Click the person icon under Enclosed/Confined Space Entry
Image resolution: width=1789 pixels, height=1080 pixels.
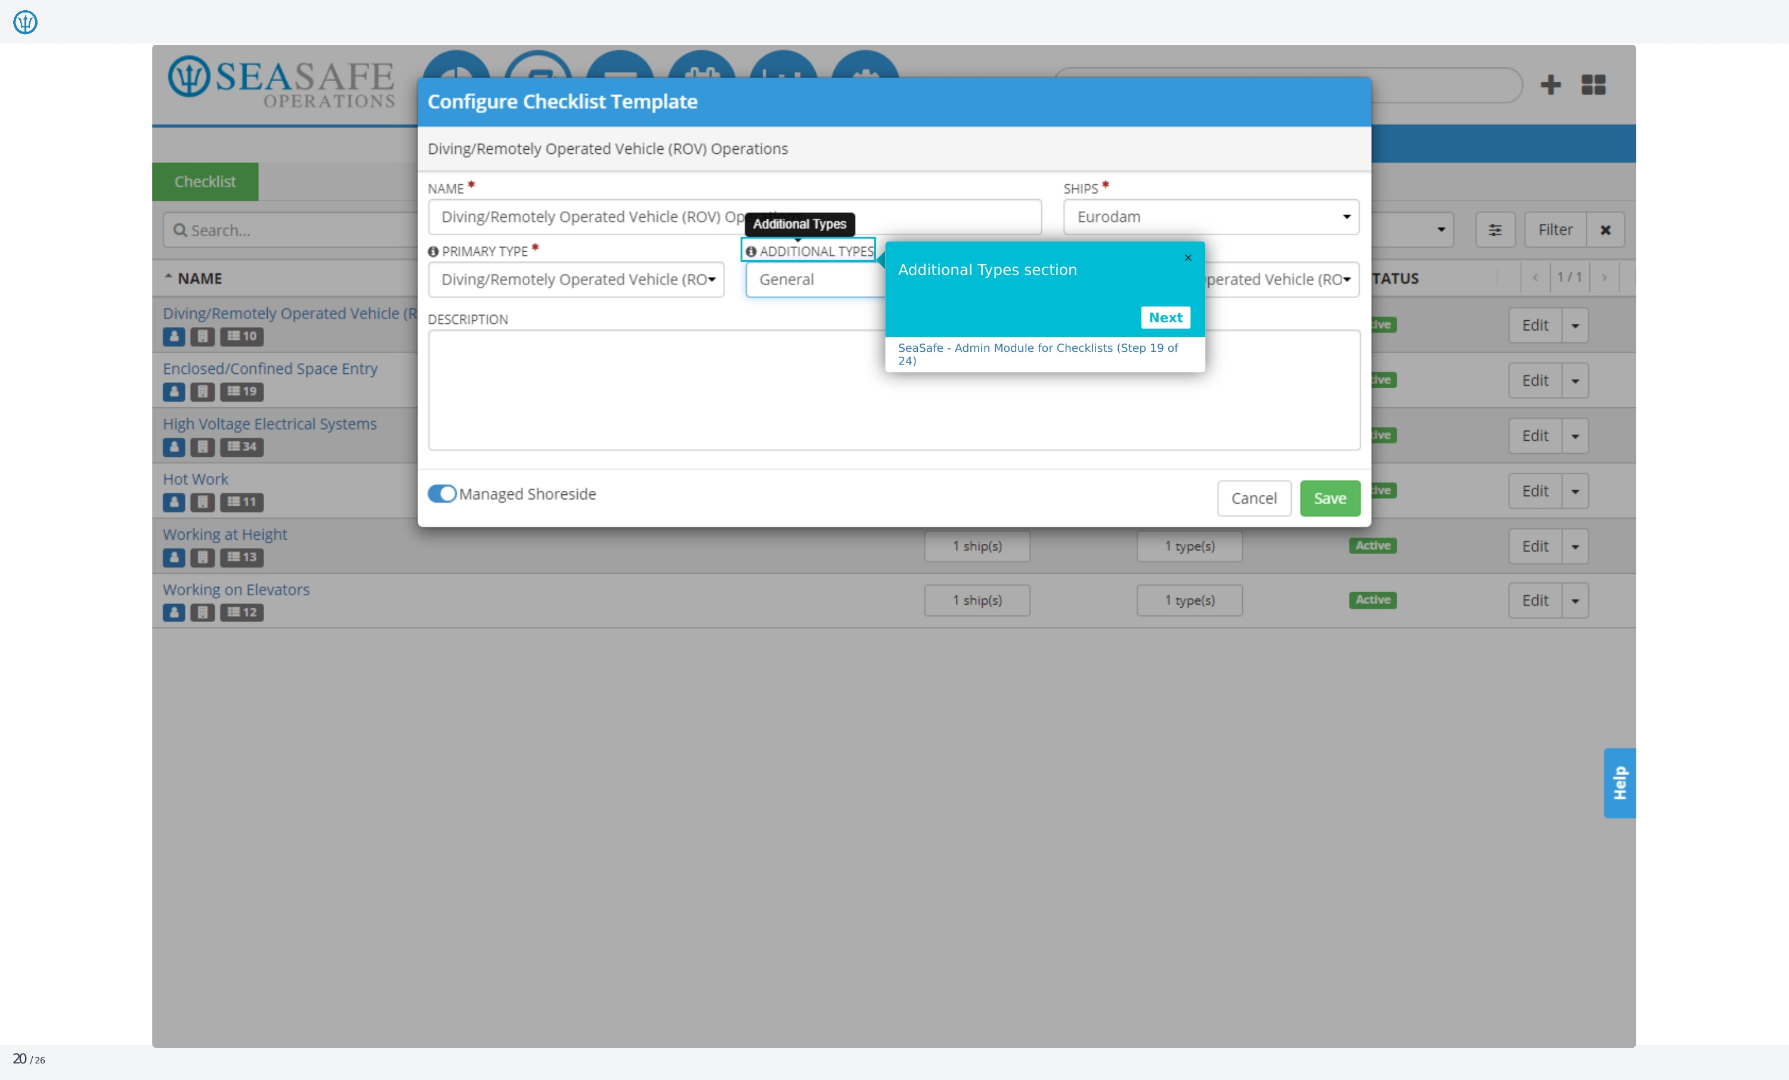[x=174, y=392]
